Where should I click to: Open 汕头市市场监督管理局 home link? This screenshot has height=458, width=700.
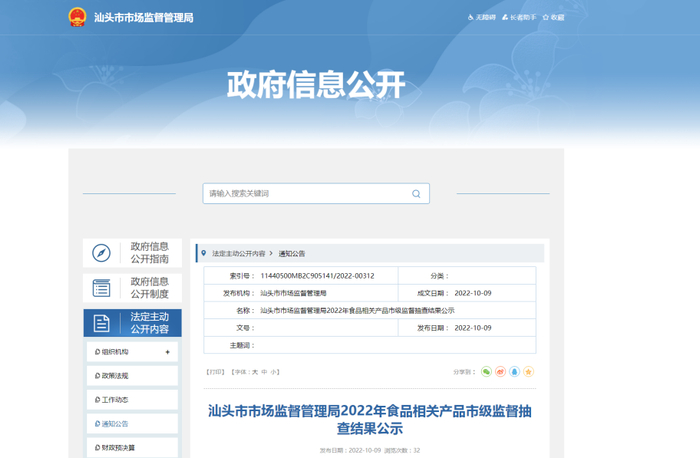pyautogui.click(x=143, y=17)
